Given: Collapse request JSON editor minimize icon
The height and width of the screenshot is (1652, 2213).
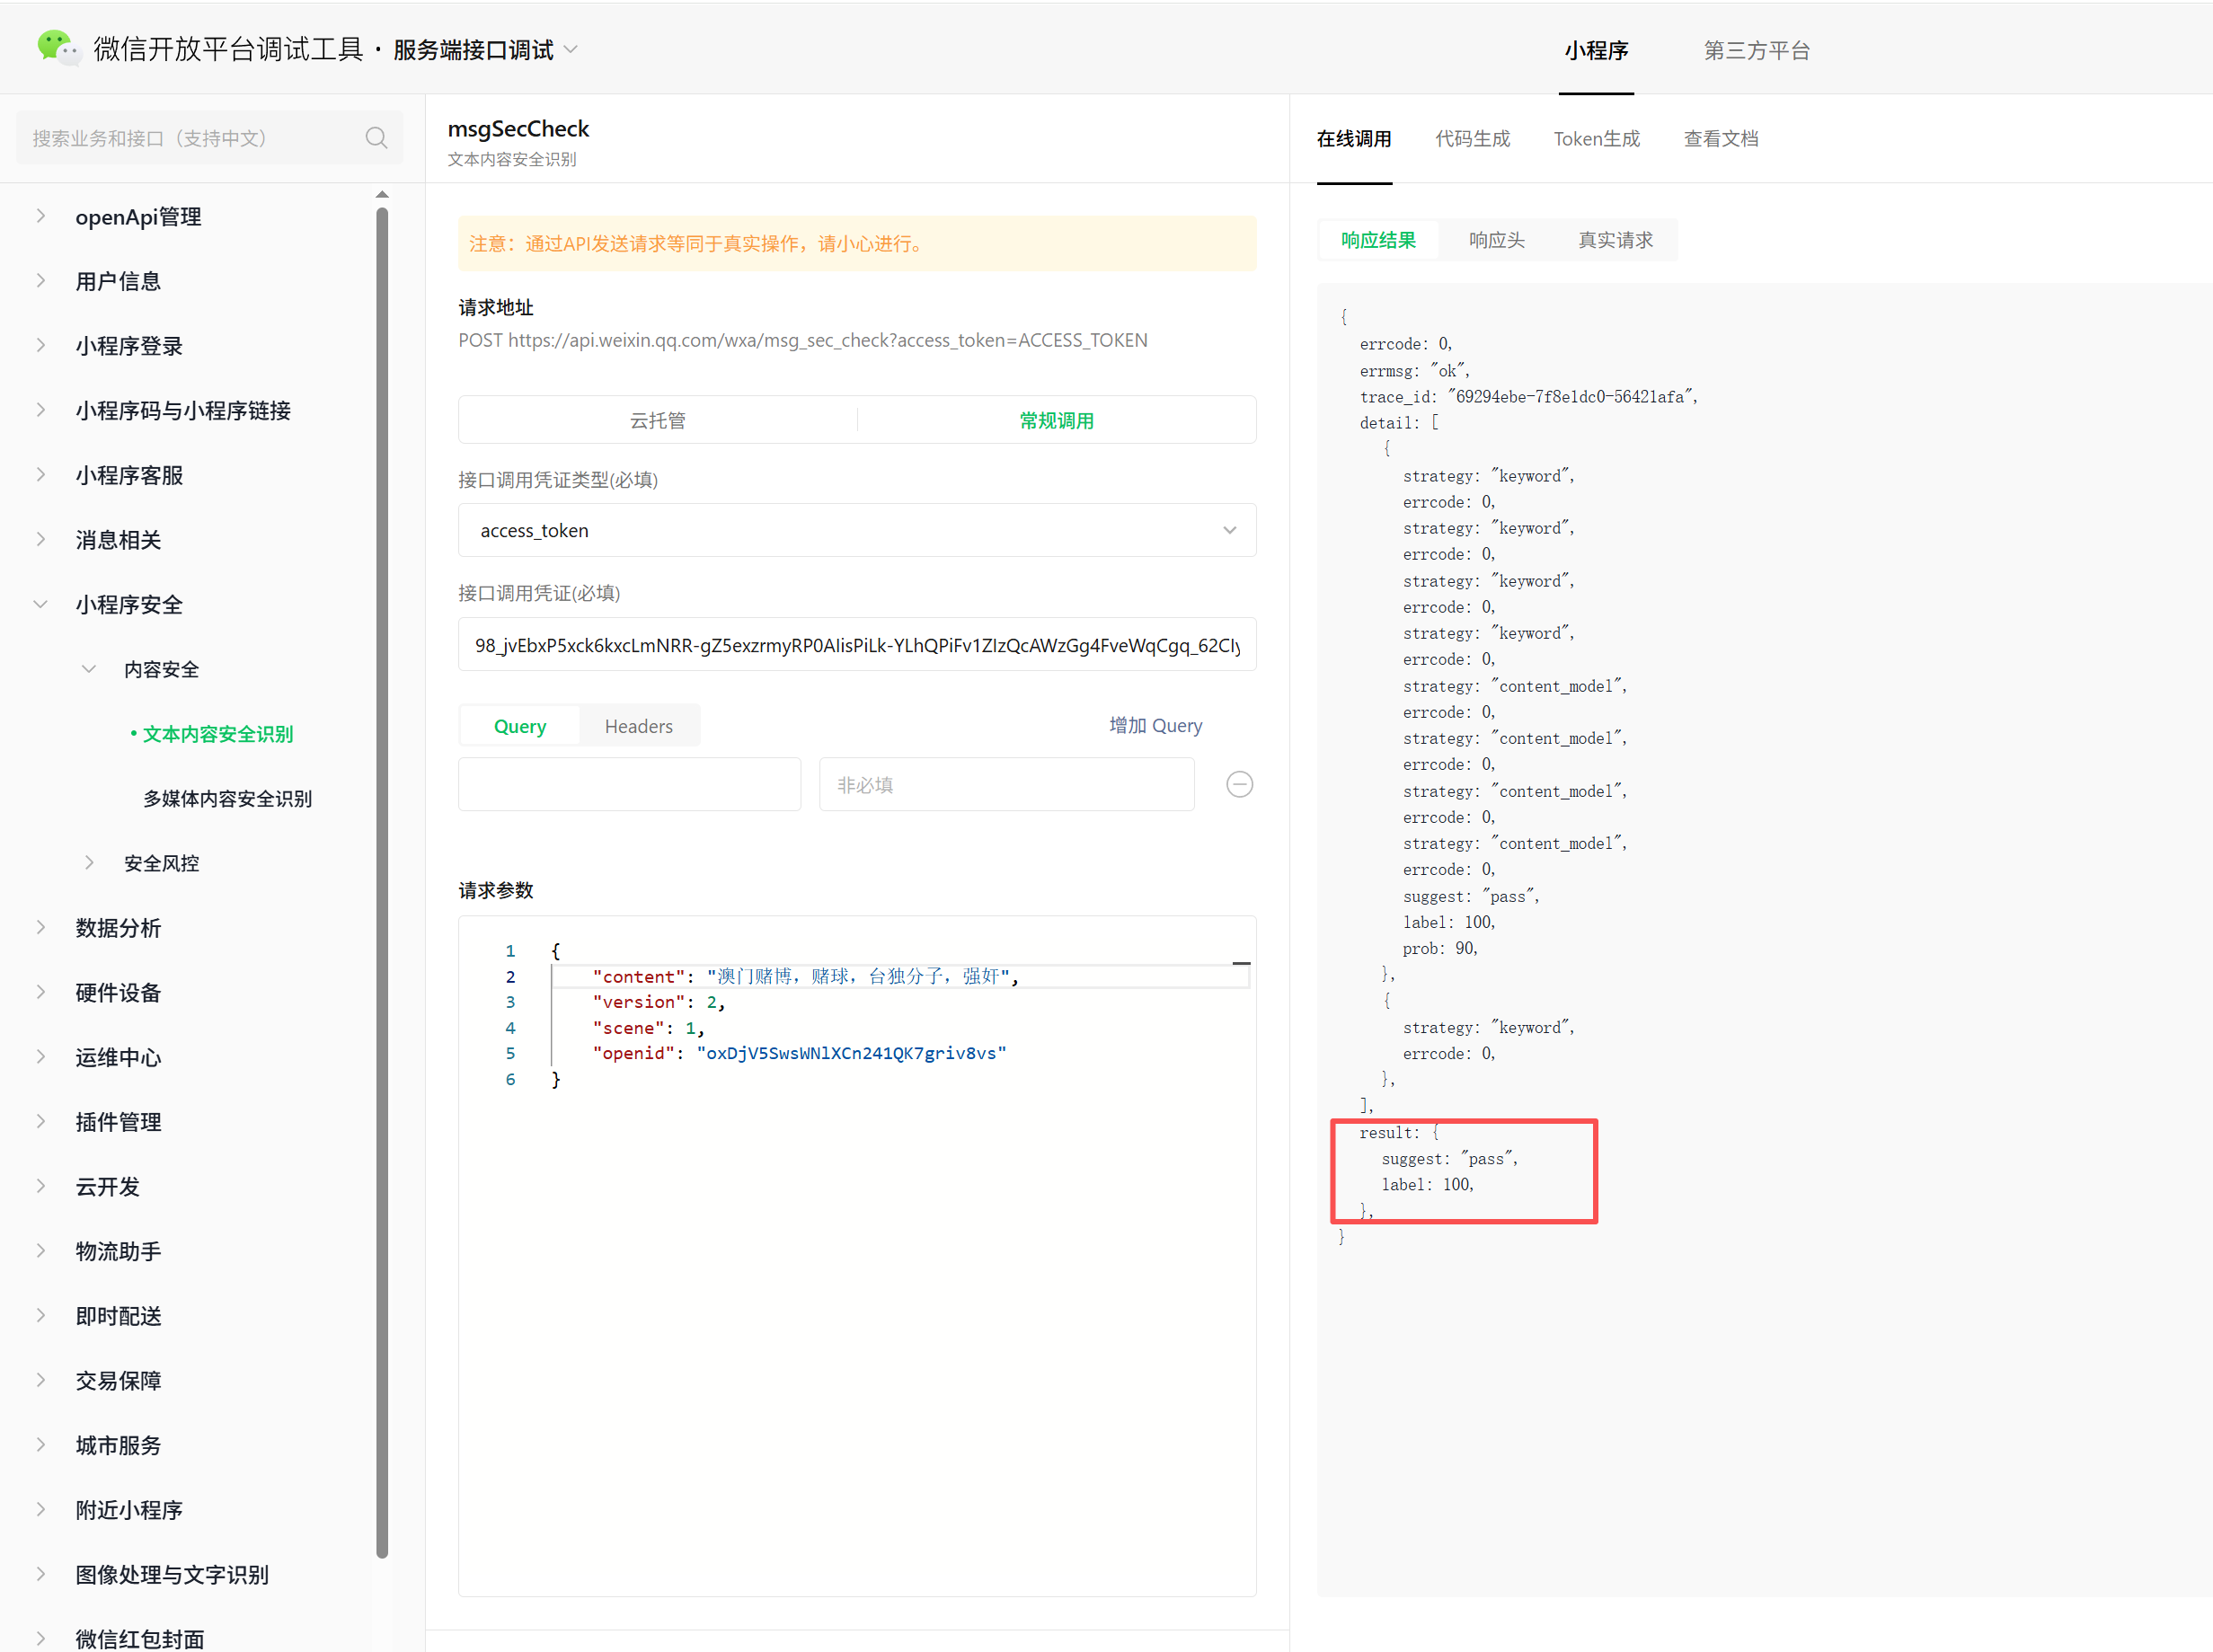Looking at the screenshot, I should pos(1241,963).
